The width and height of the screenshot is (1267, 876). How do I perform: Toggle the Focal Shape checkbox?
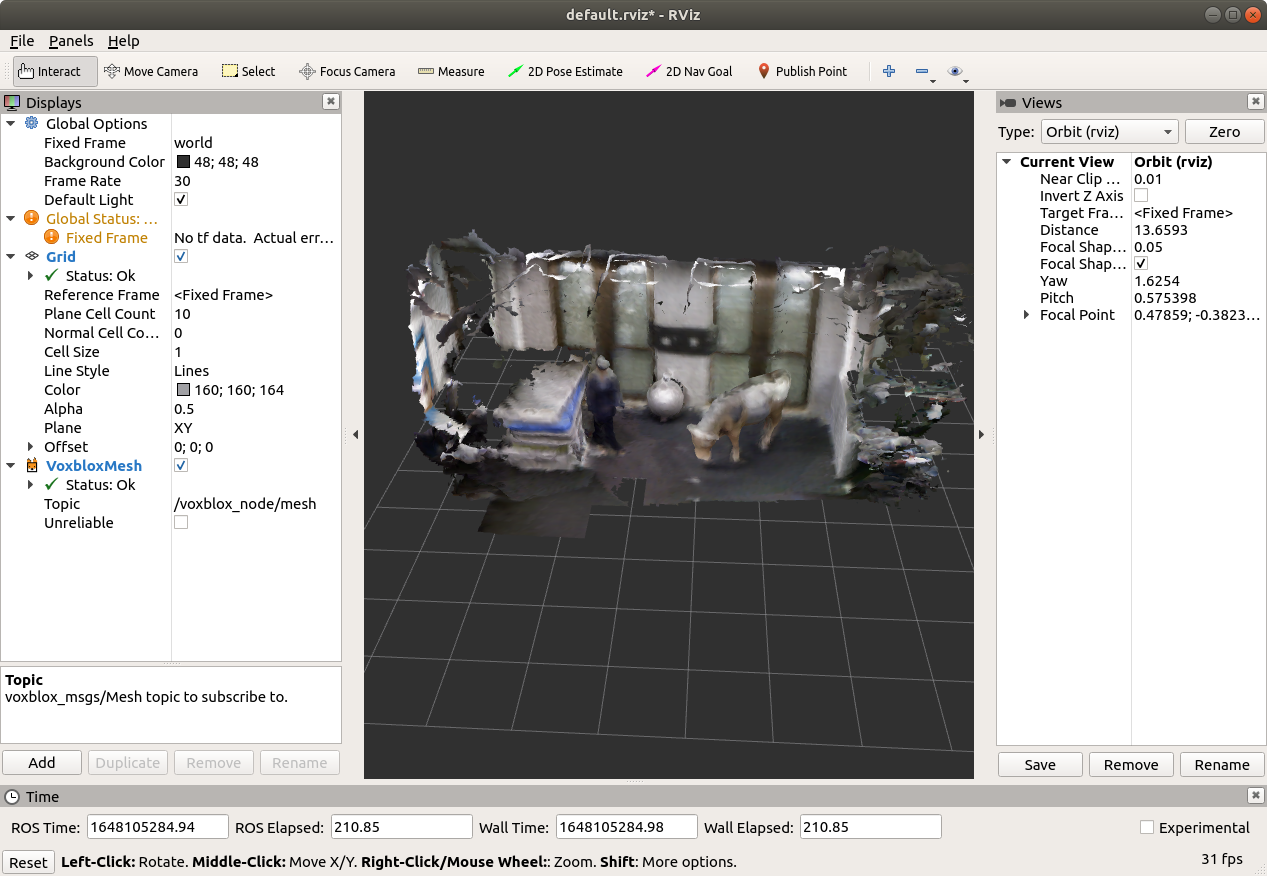(1141, 264)
